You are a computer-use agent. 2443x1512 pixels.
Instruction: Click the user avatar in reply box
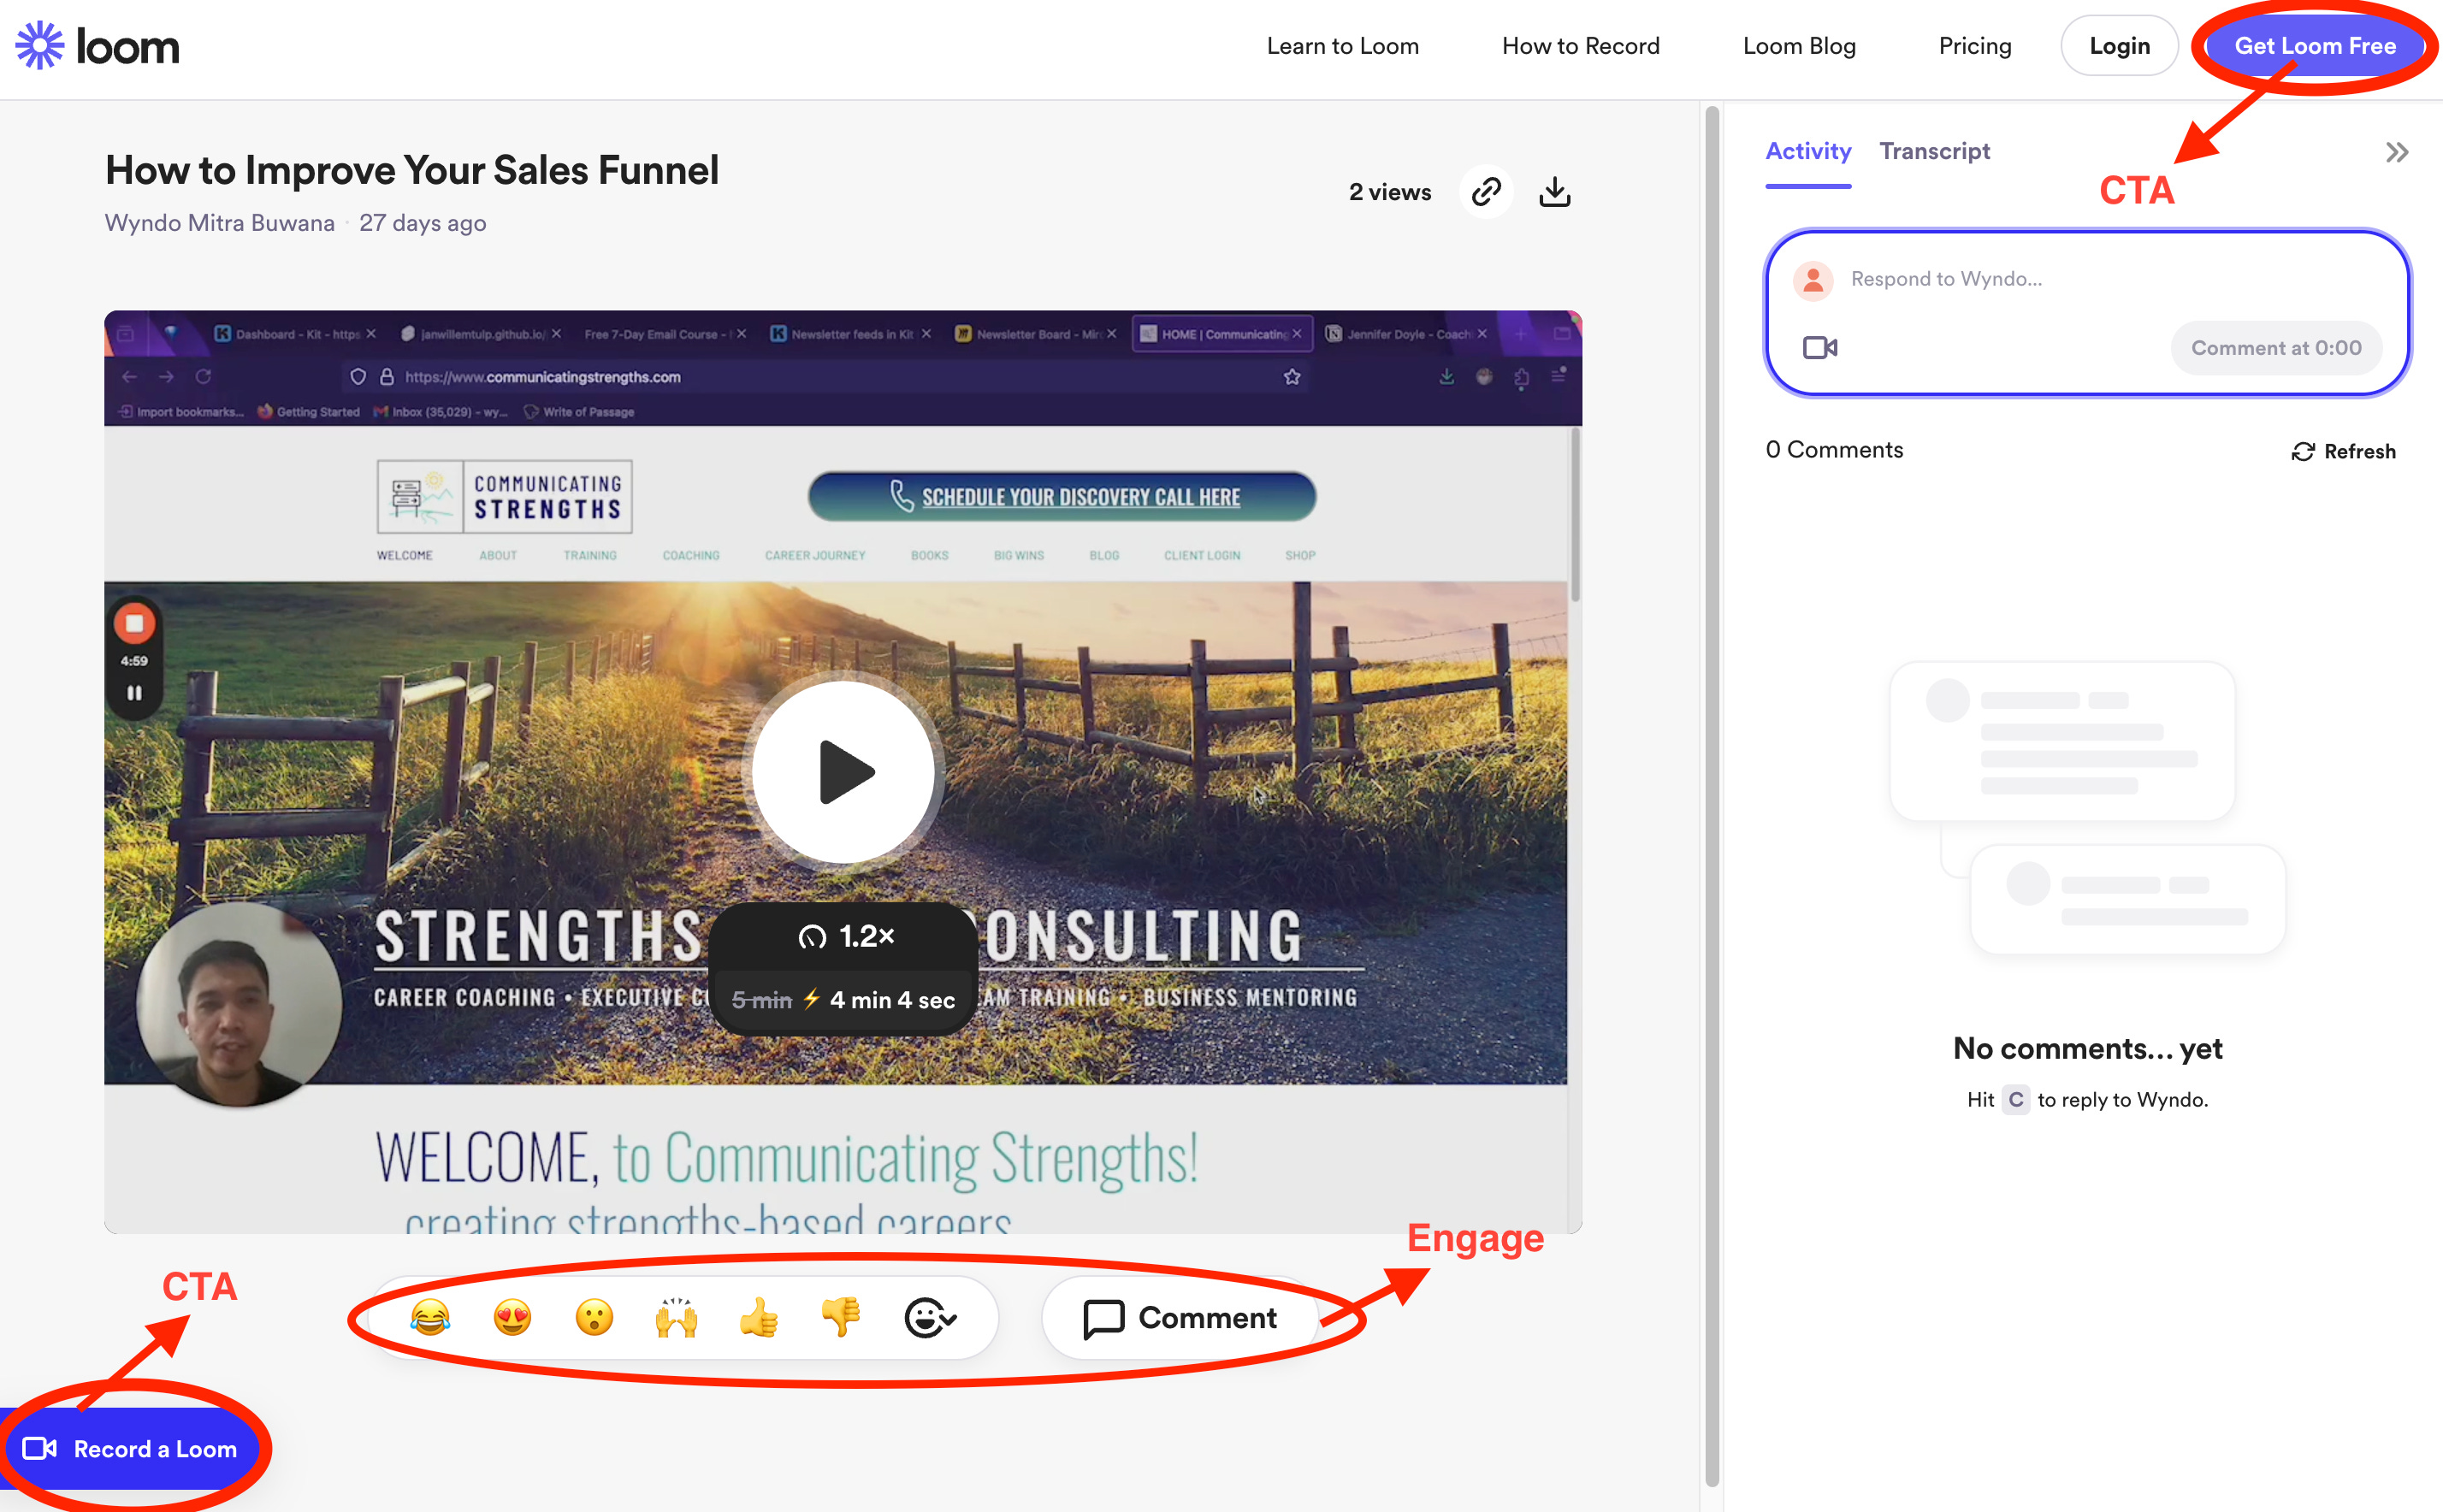pyautogui.click(x=1812, y=281)
